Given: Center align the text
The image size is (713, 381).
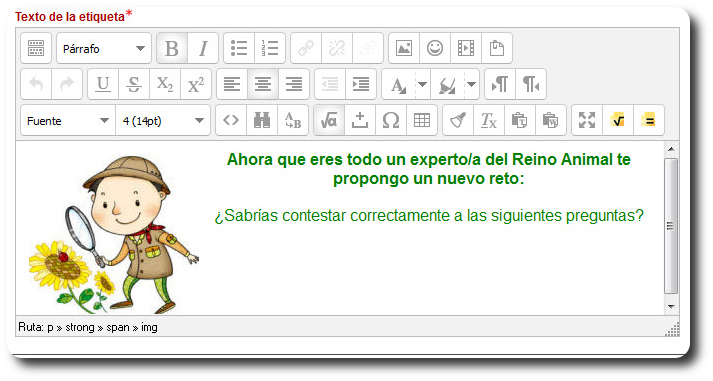Looking at the screenshot, I should point(263,84).
